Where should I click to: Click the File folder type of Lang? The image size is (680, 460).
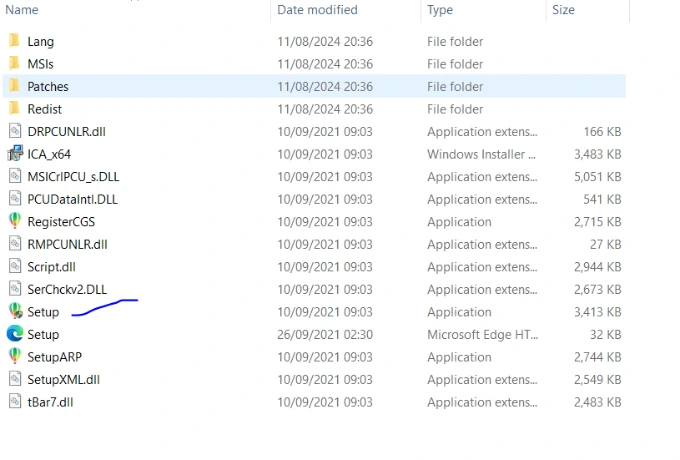click(455, 42)
